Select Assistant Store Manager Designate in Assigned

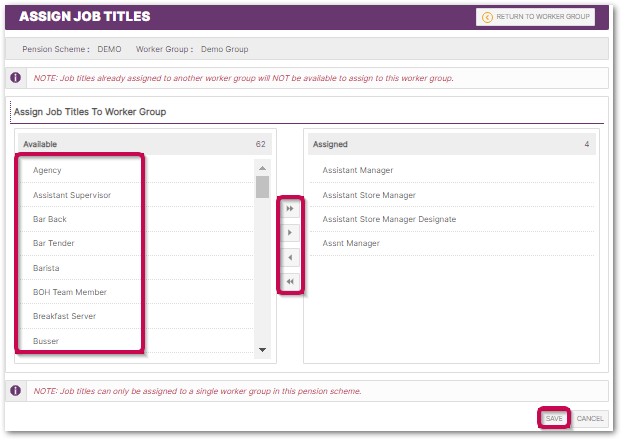(x=389, y=219)
